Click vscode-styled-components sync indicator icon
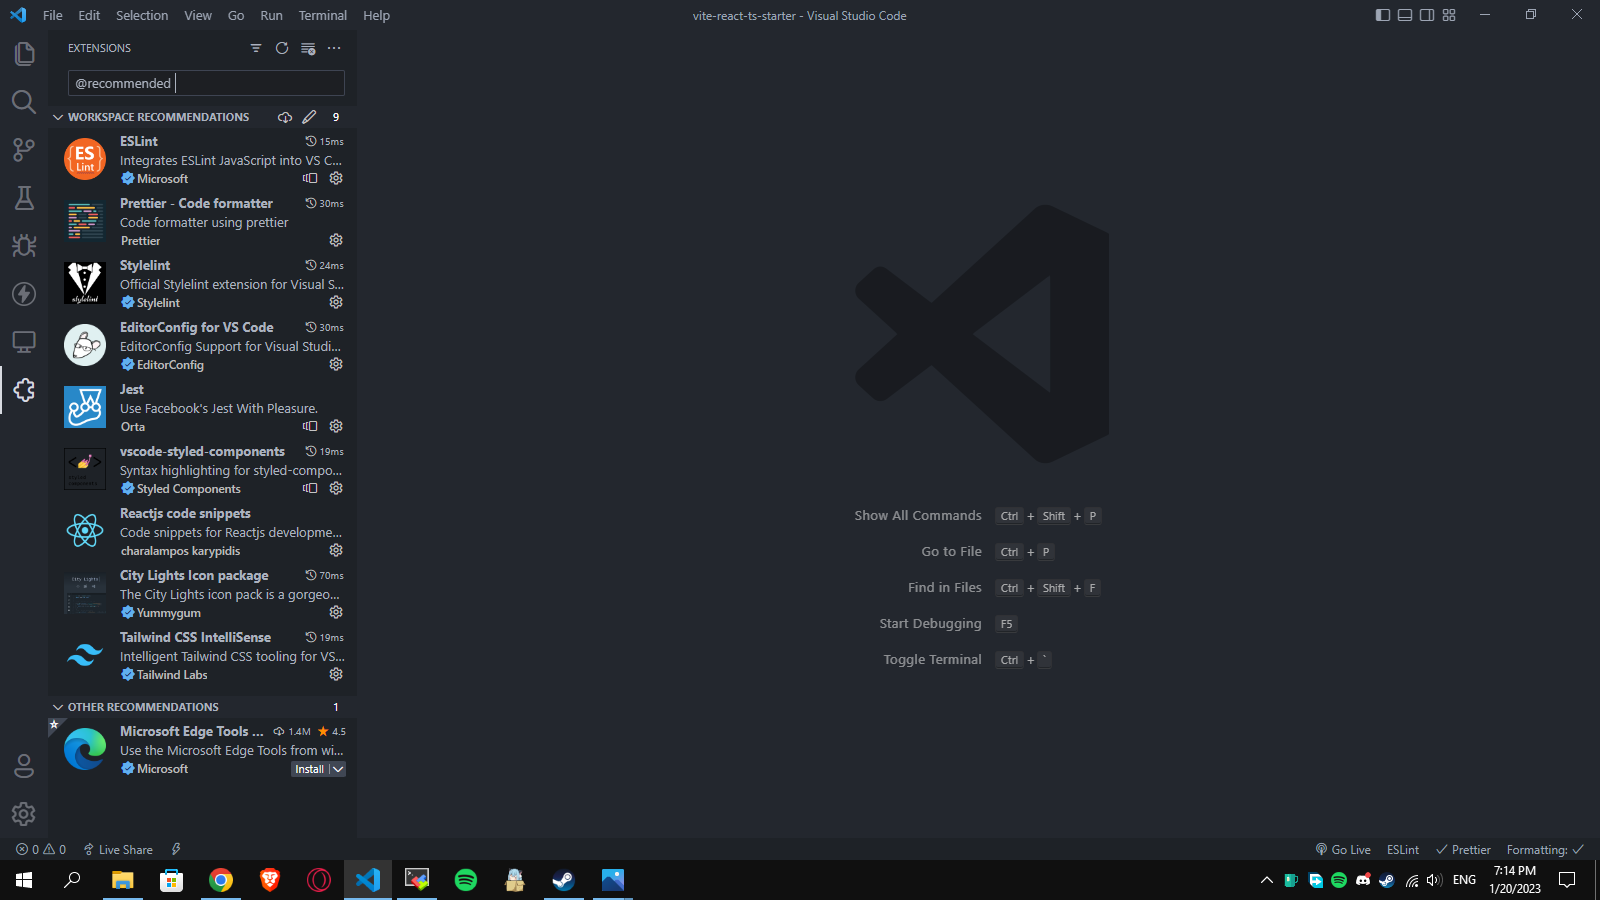The height and width of the screenshot is (900, 1600). pyautogui.click(x=310, y=488)
